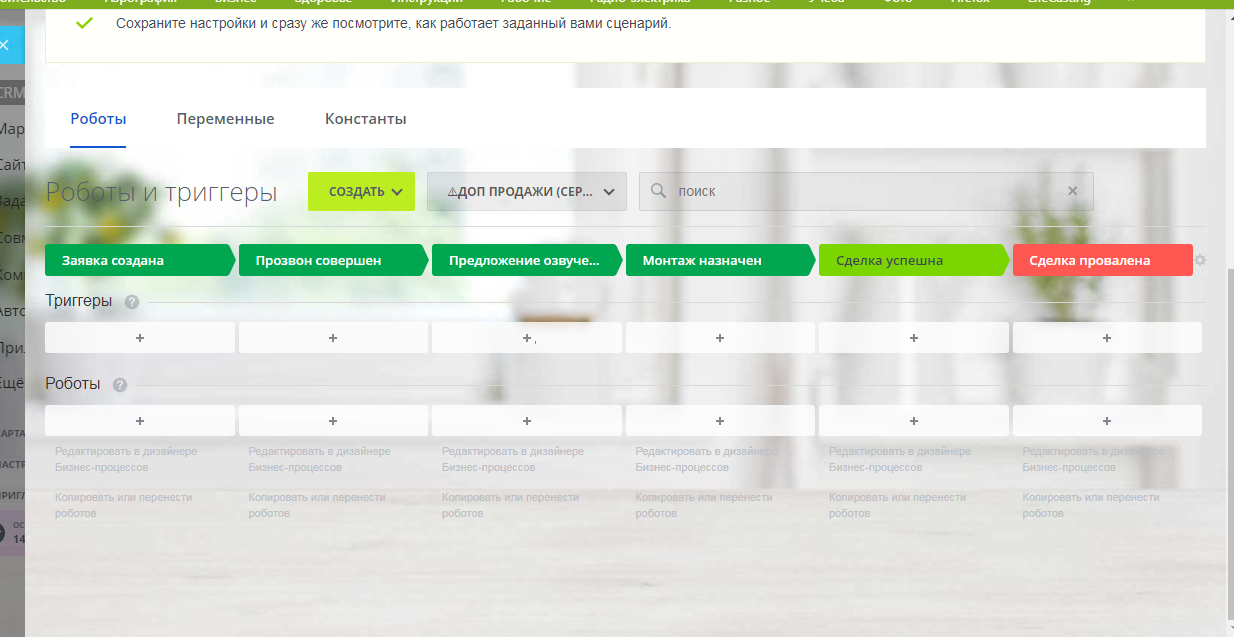The height and width of the screenshot is (637, 1234).
Task: Edit in designer under Сделка успешна column
Action: [900, 459]
